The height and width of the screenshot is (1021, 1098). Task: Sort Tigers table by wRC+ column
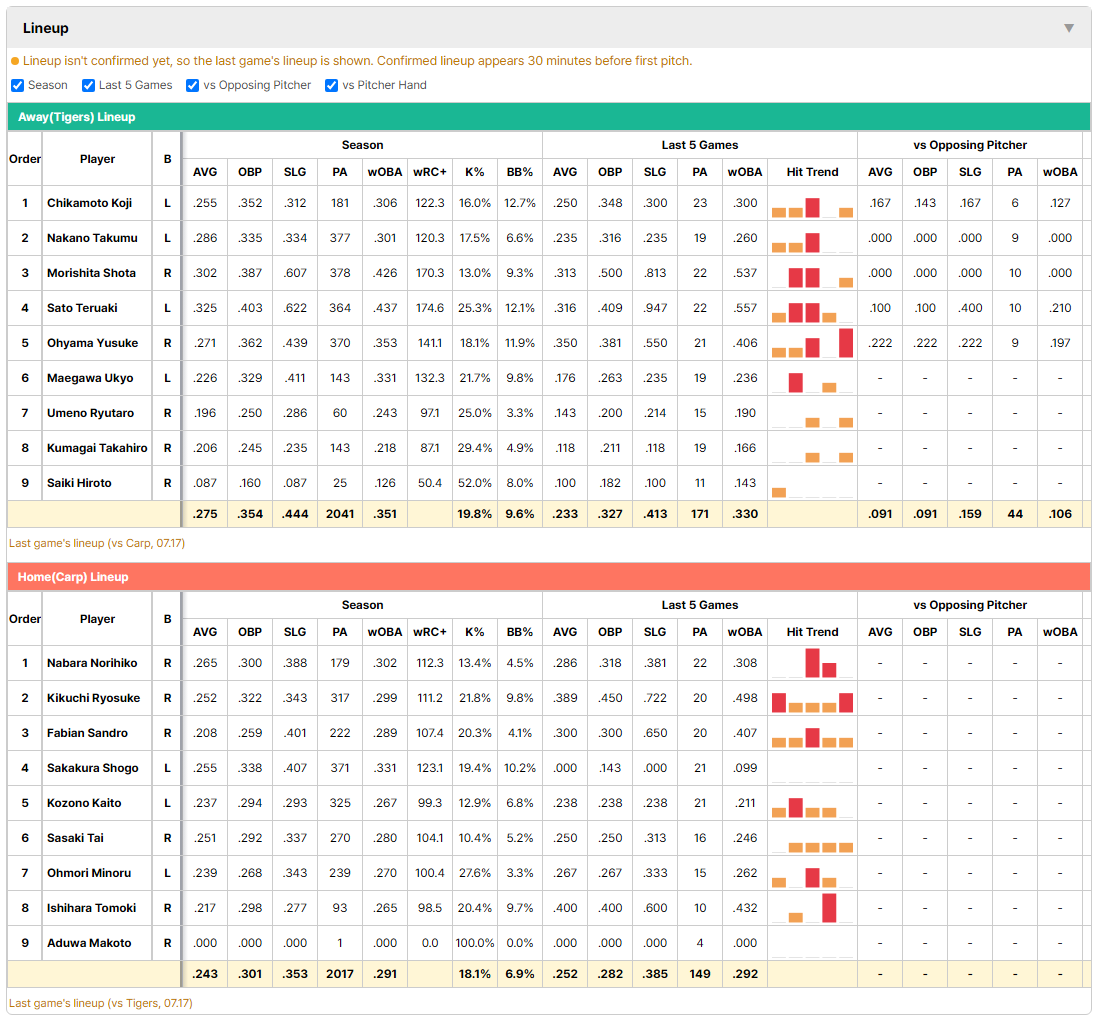[x=429, y=172]
